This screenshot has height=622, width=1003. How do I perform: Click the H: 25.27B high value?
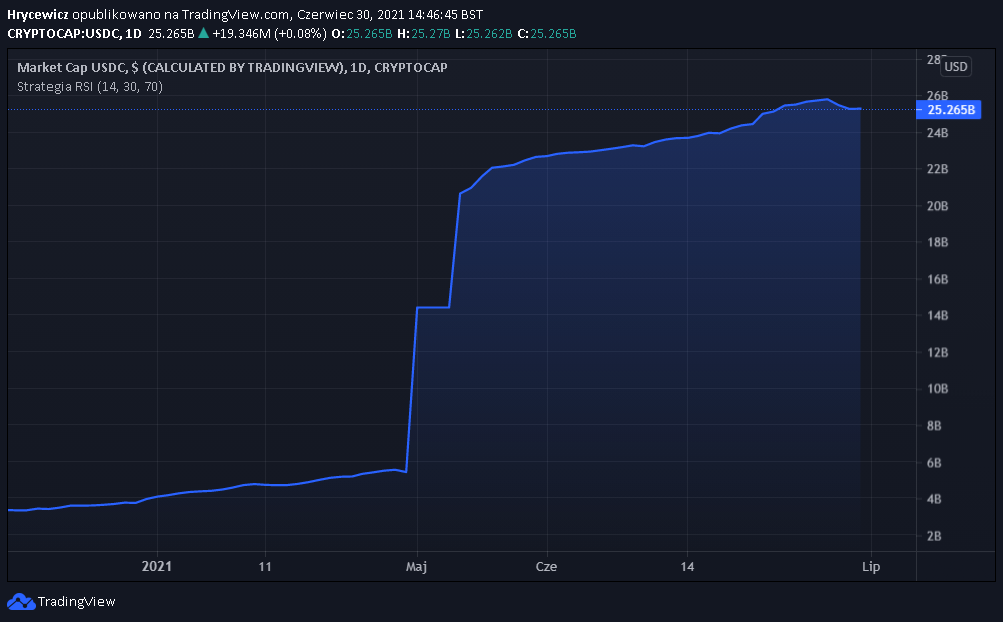tap(423, 33)
